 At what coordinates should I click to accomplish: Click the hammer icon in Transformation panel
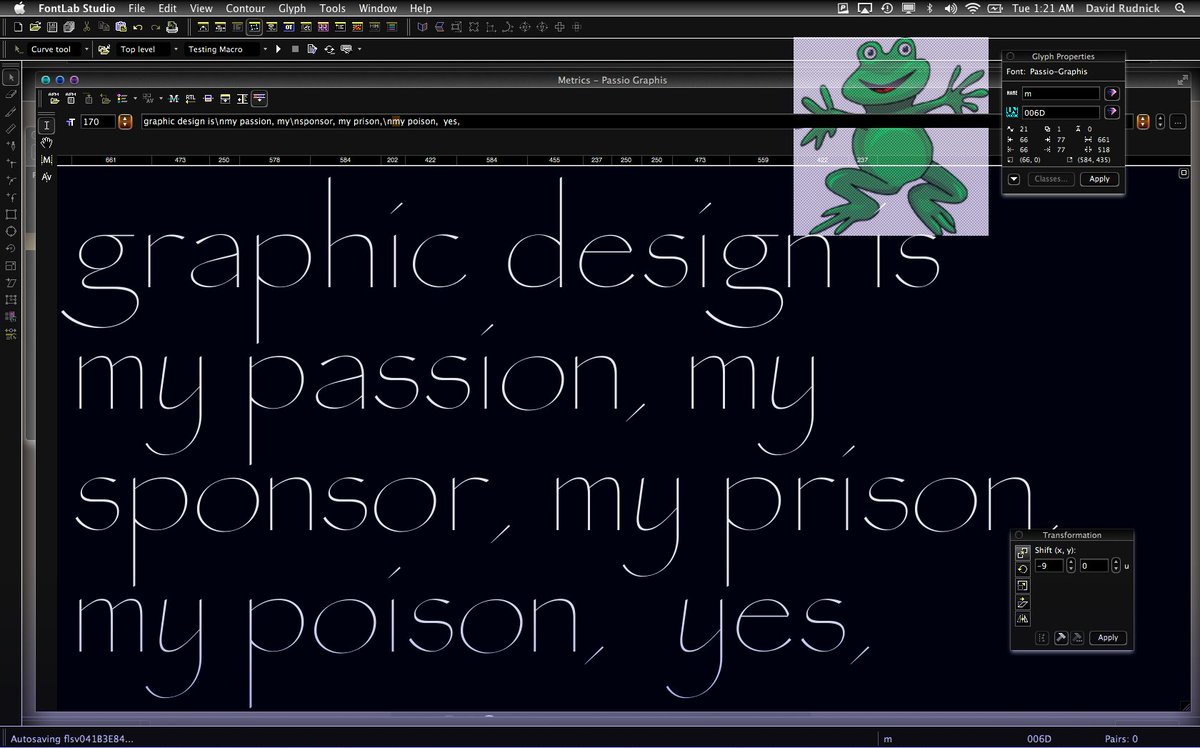pyautogui.click(x=1061, y=638)
